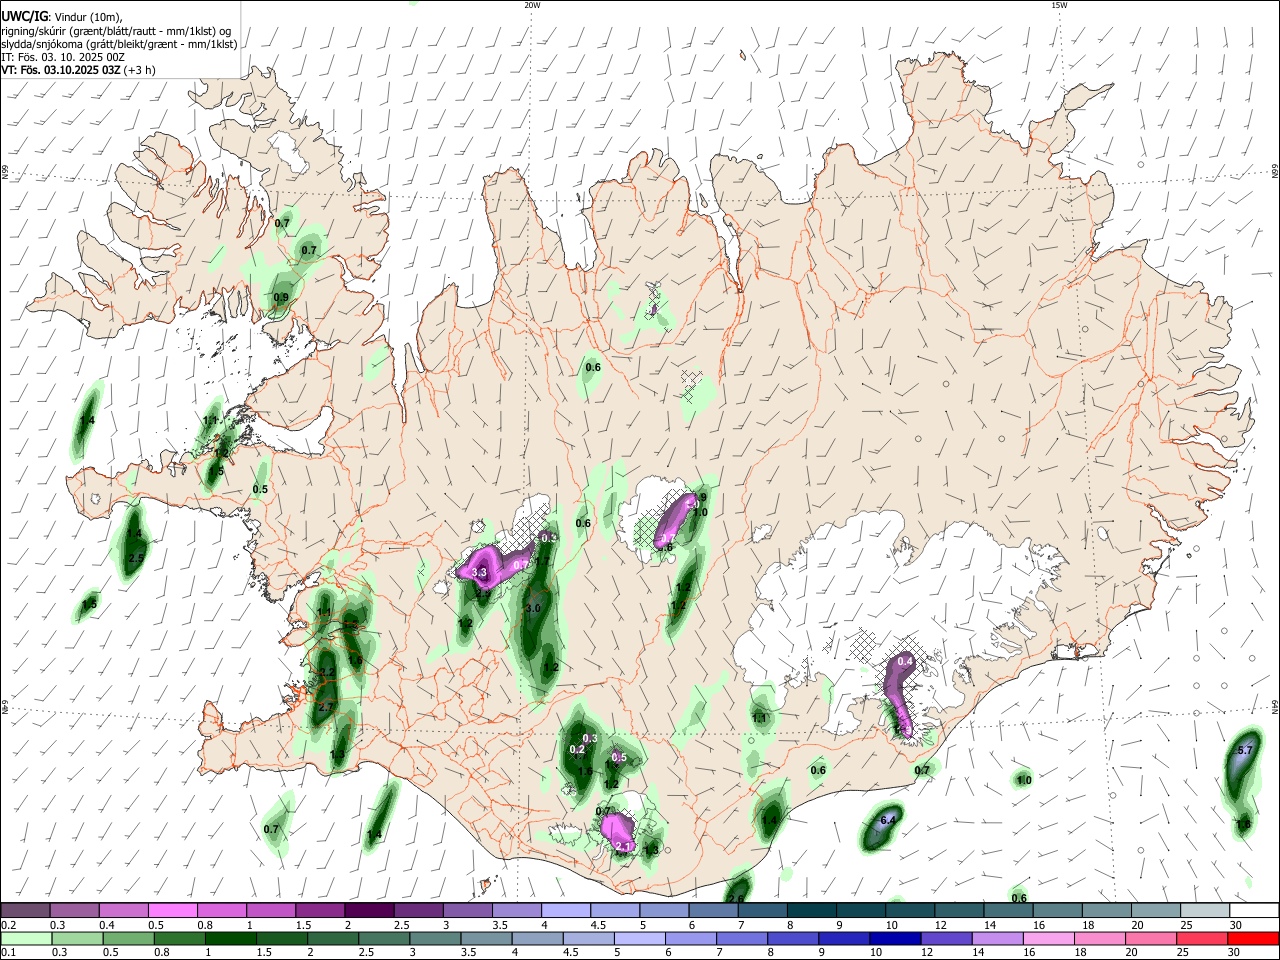Click the UWC/IG title heading
Image resolution: width=1280 pixels, height=960 pixels.
coord(23,17)
